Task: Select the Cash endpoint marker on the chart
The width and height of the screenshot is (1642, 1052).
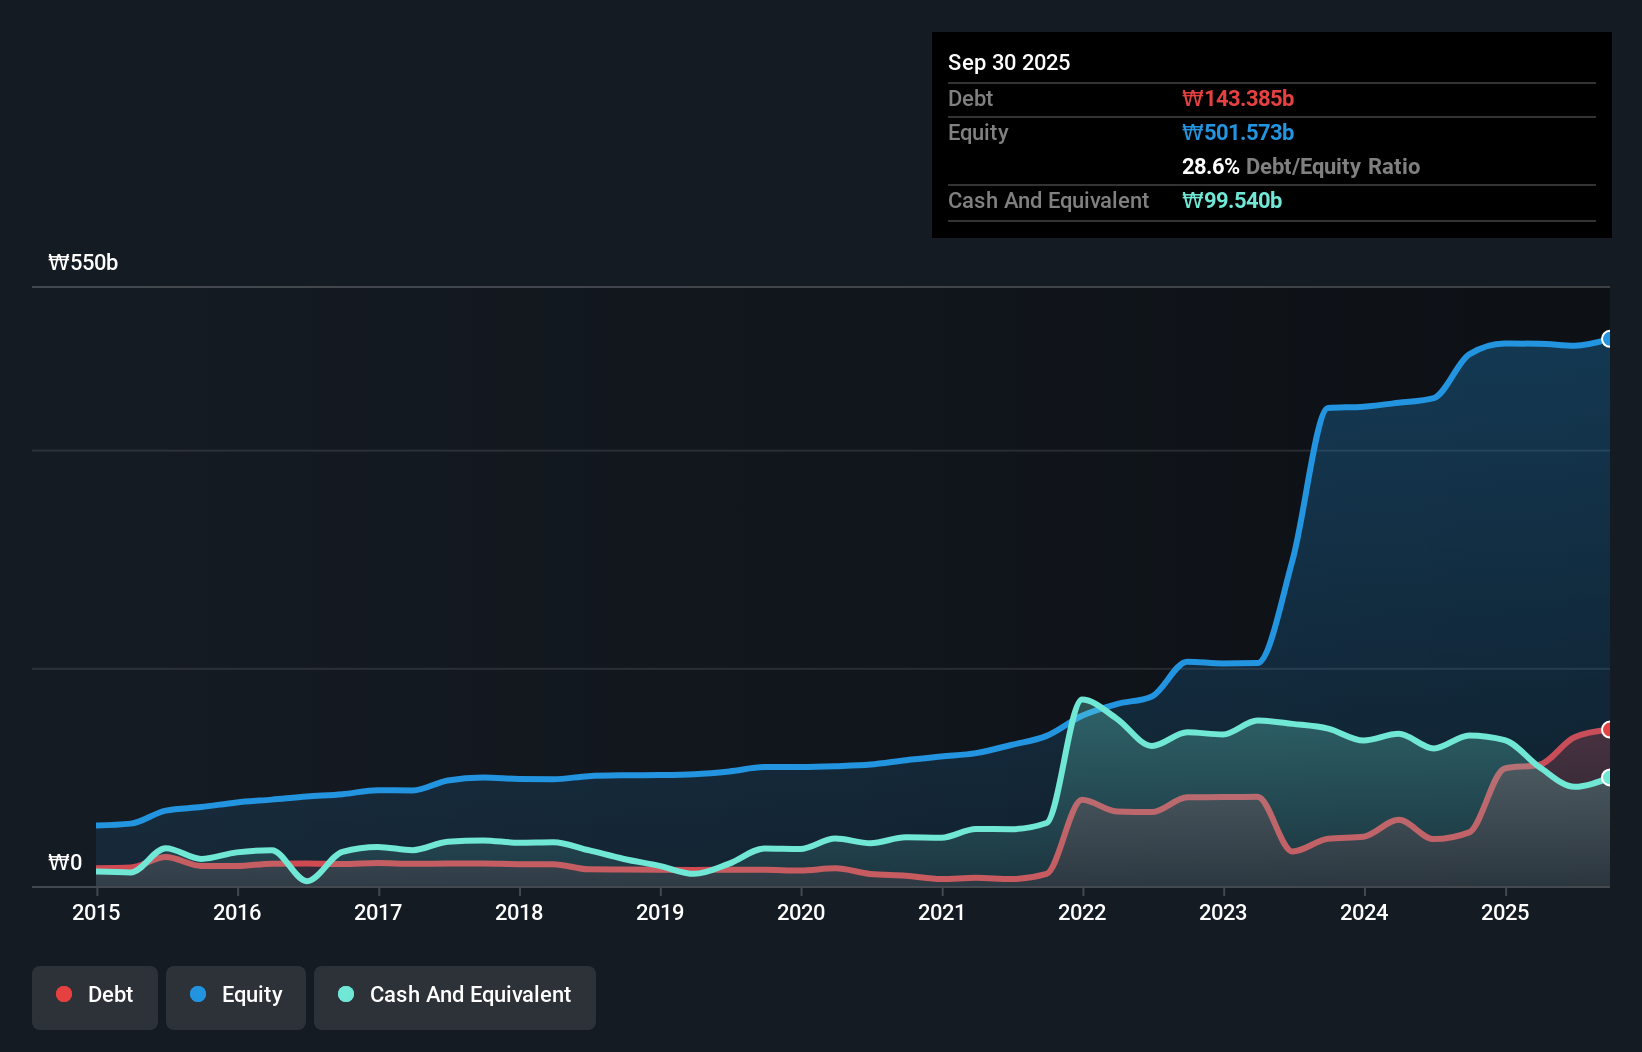Action: point(1607,778)
